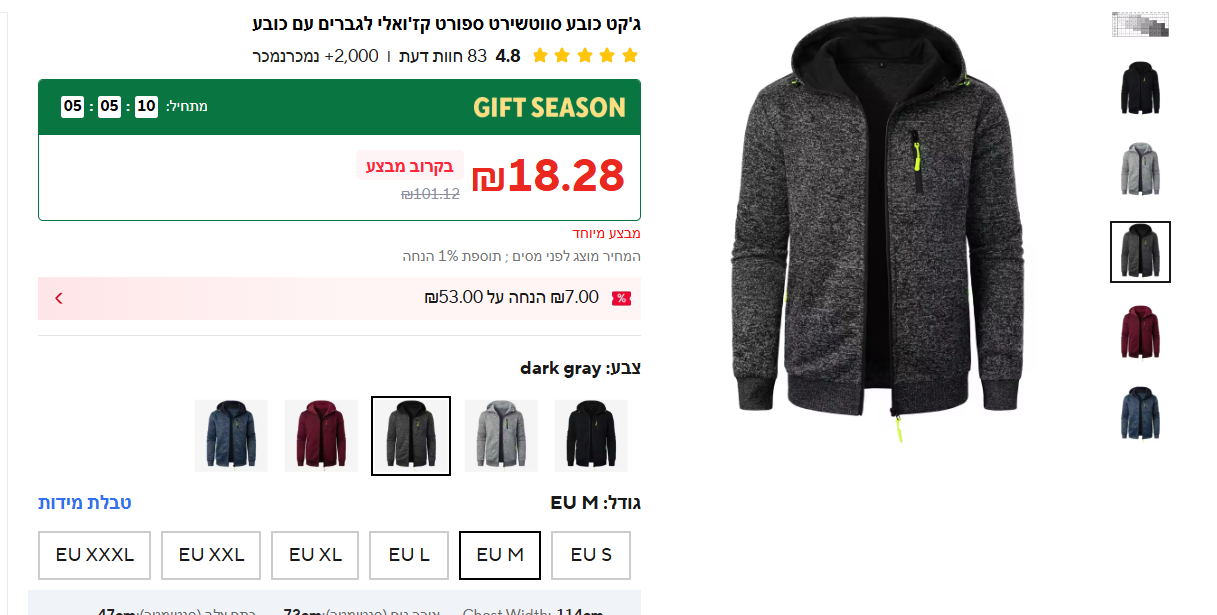1217x615 pixels.
Task: Show the black jacket gallery thumbnail
Action: 1140,88
